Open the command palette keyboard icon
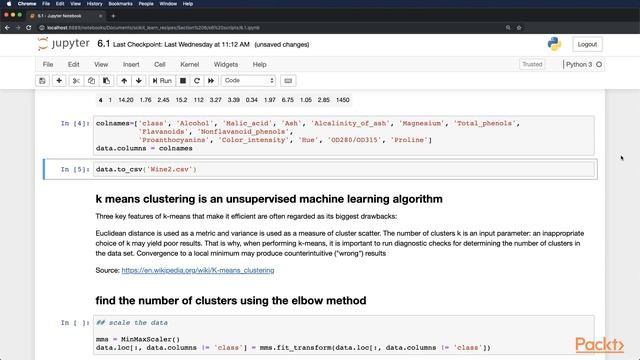This screenshot has width=640, height=360. [x=288, y=81]
